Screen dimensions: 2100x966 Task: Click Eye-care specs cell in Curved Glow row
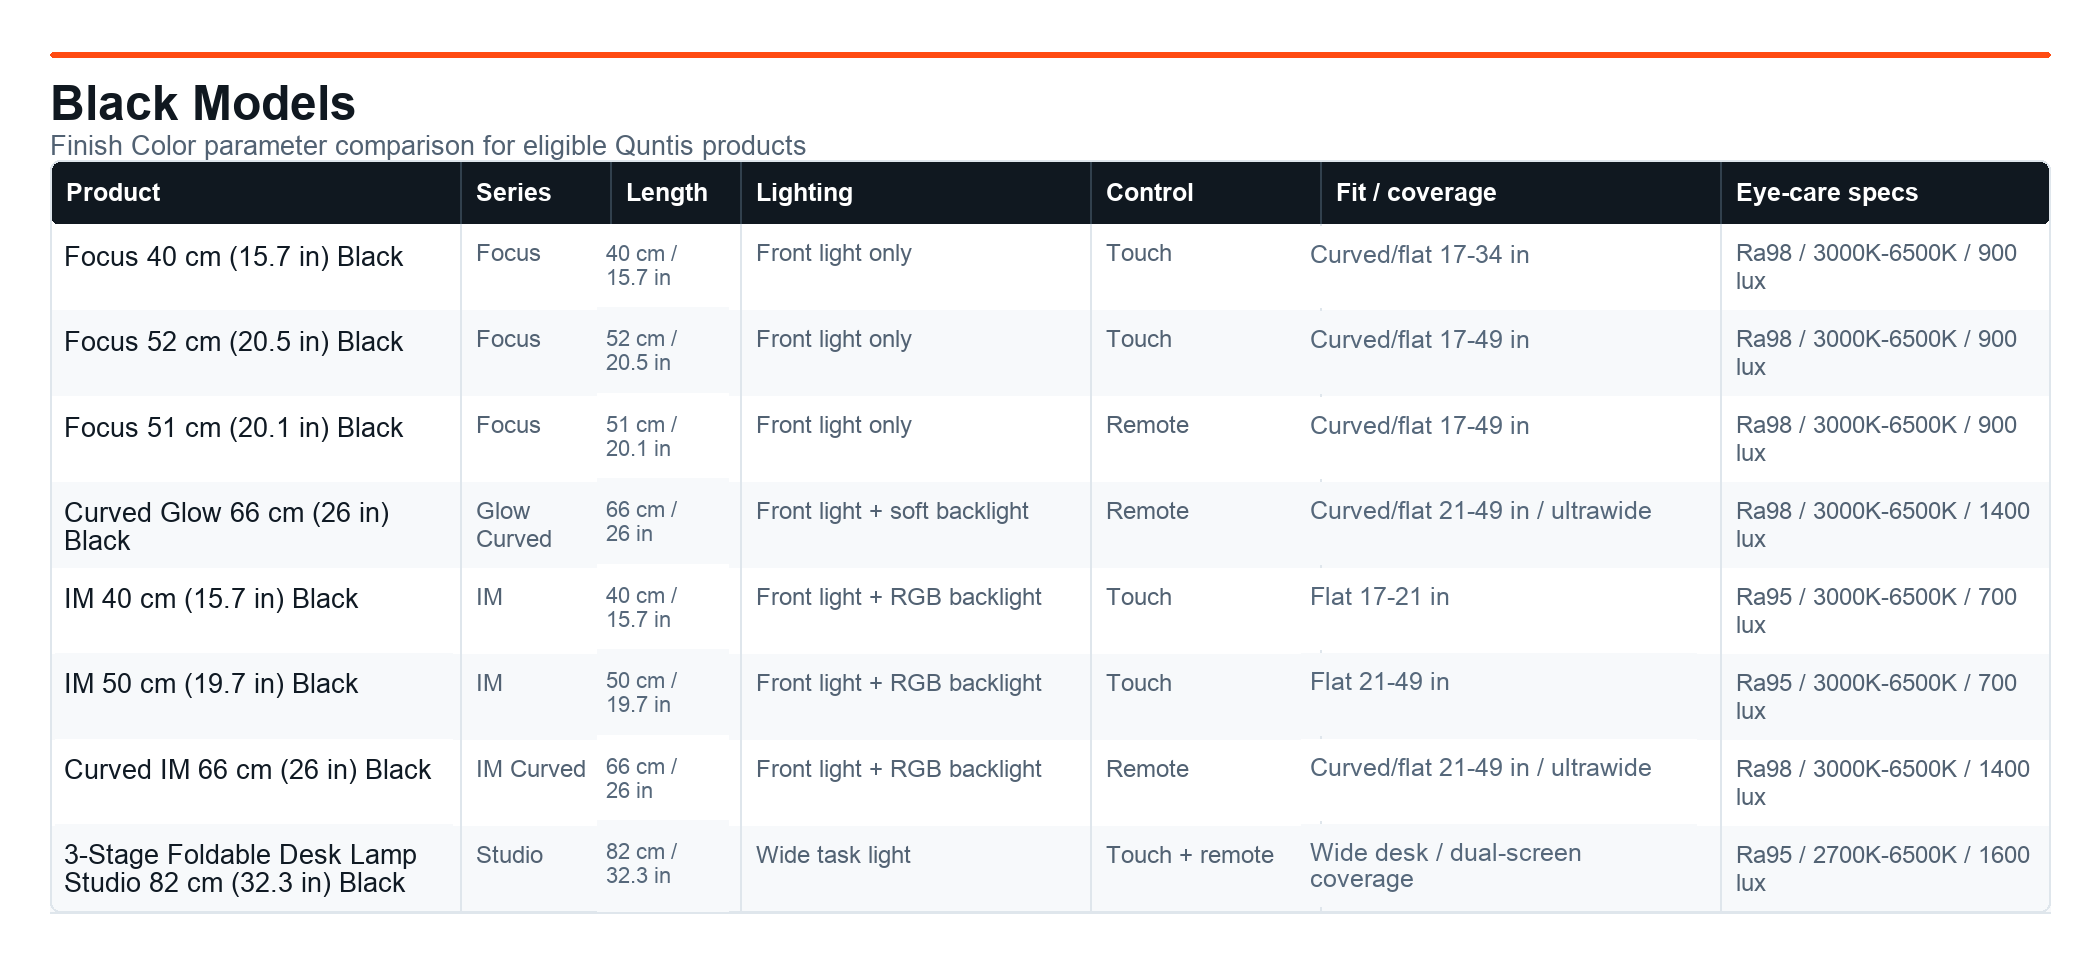point(1883,525)
